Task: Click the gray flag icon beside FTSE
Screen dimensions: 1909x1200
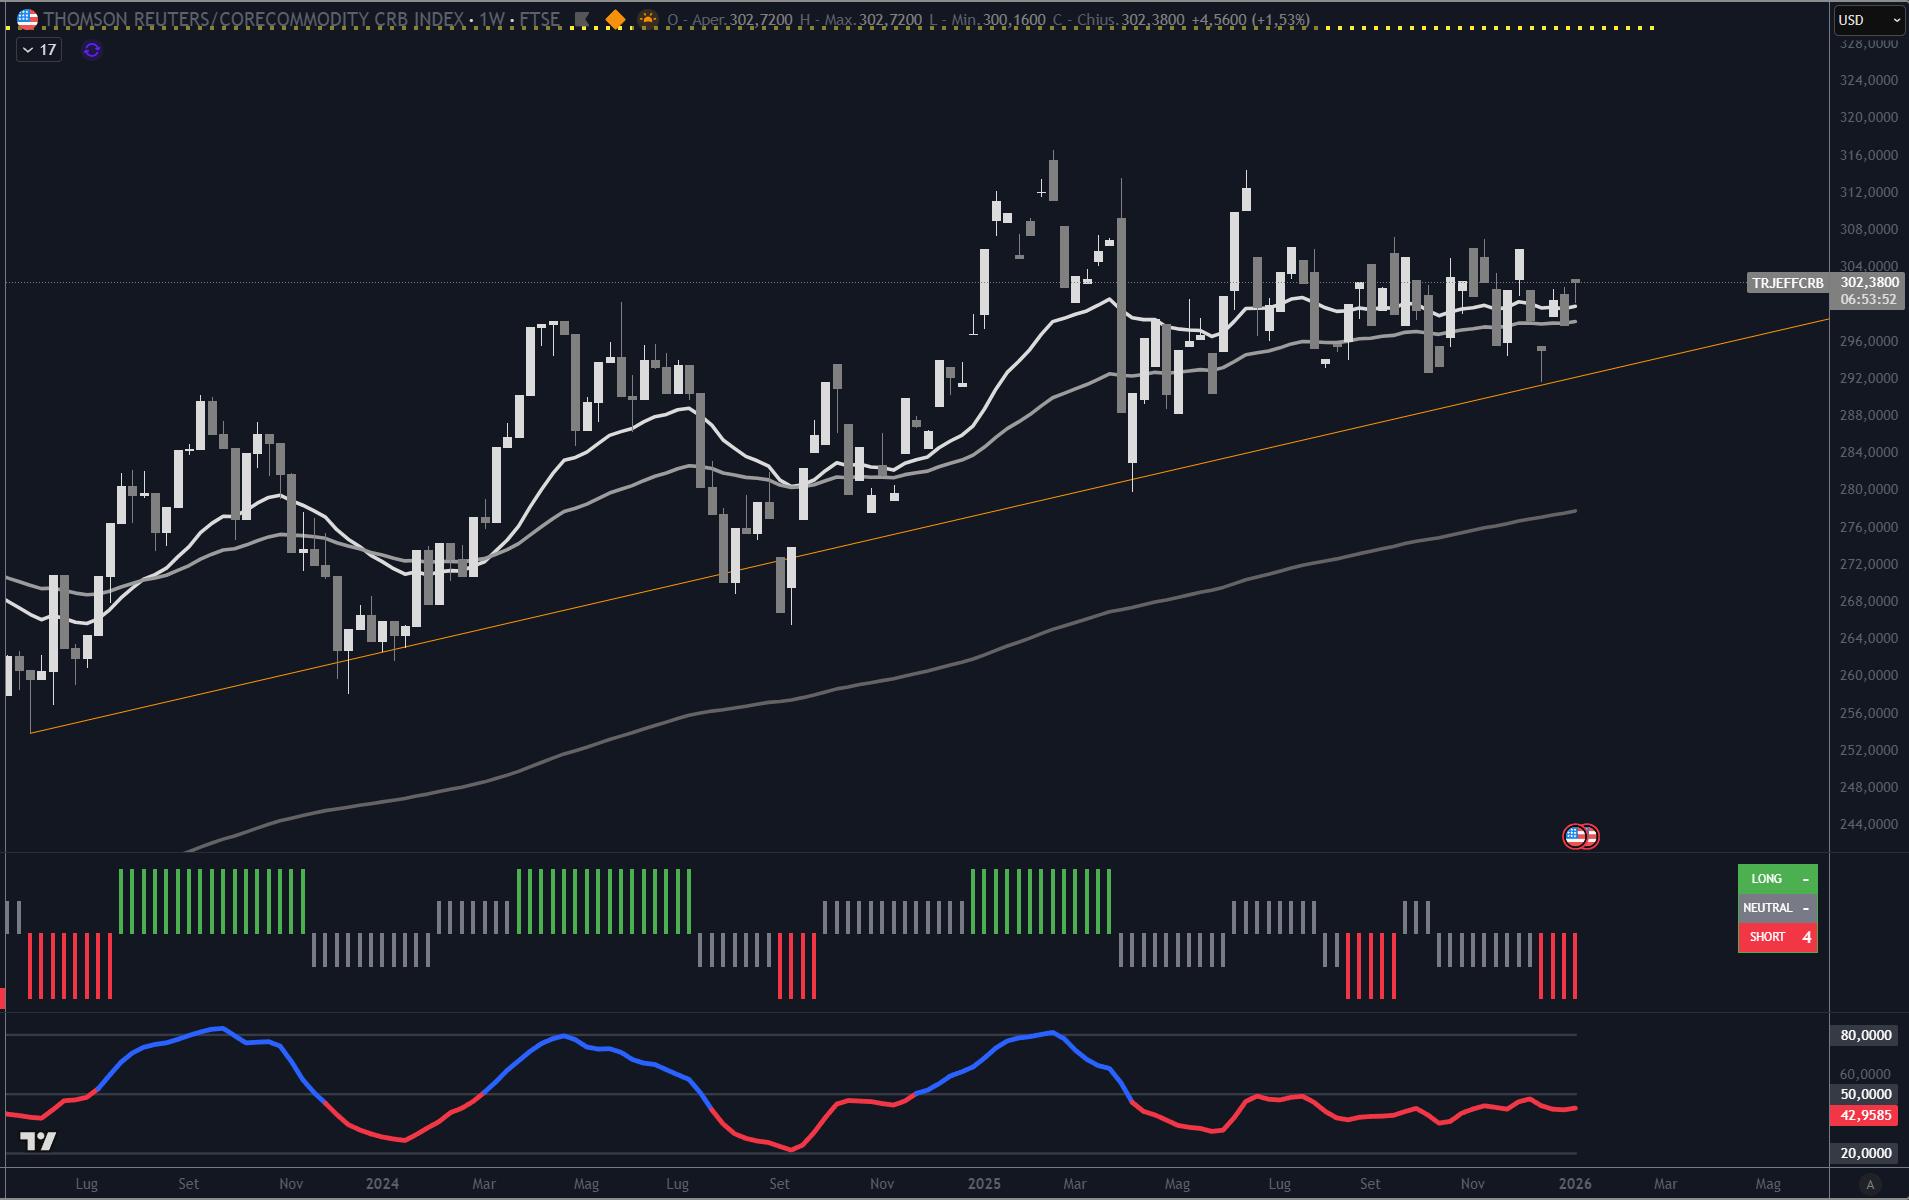Action: click(582, 19)
